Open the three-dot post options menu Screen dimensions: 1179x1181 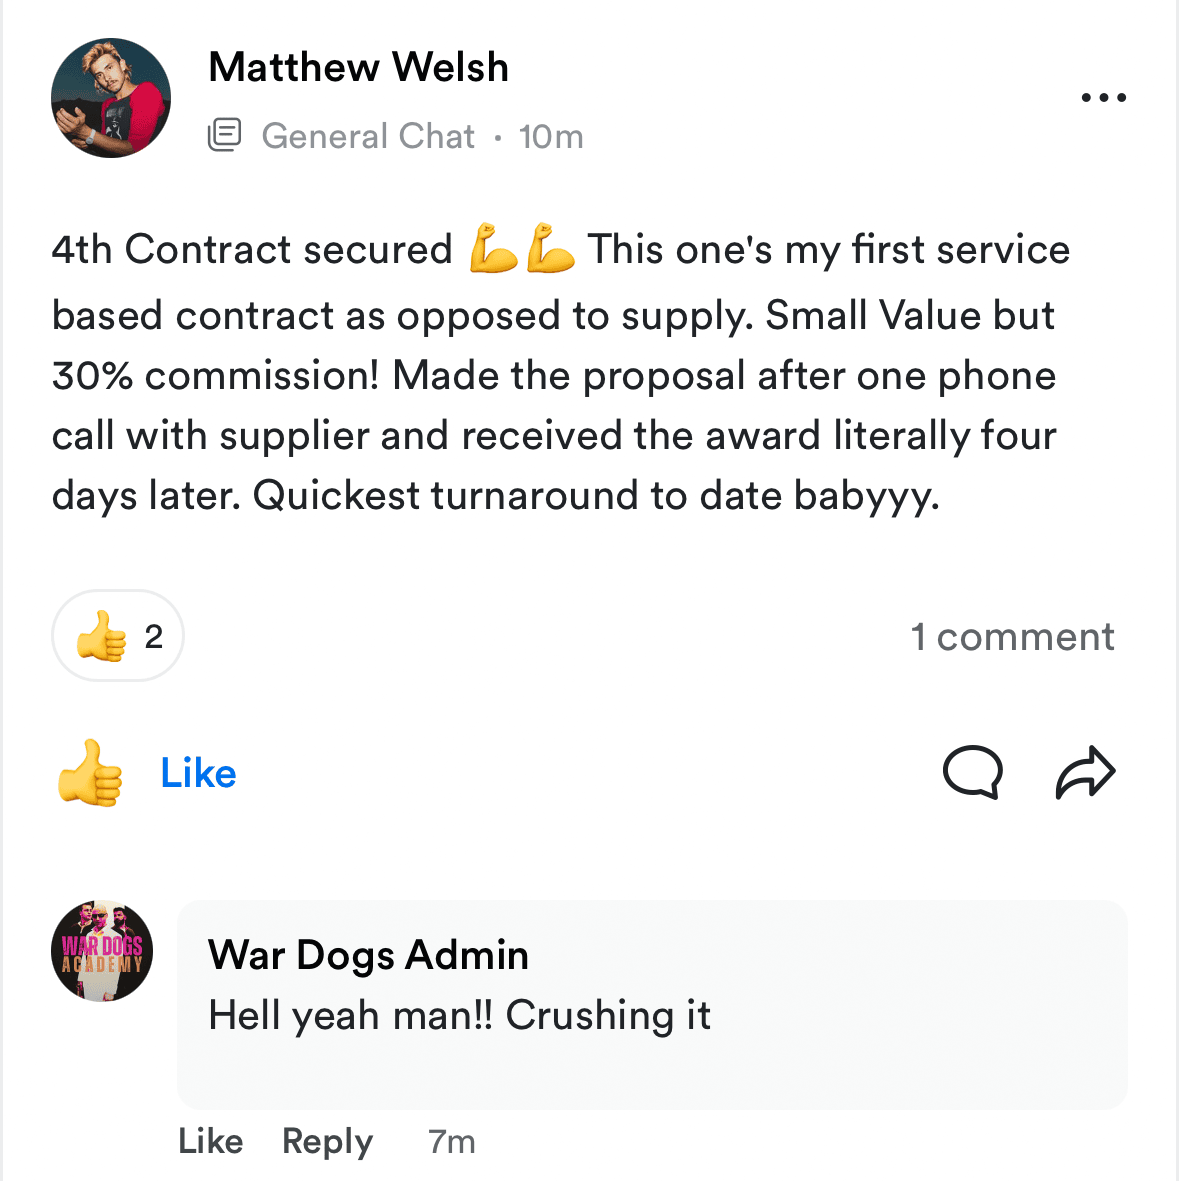pos(1103,97)
